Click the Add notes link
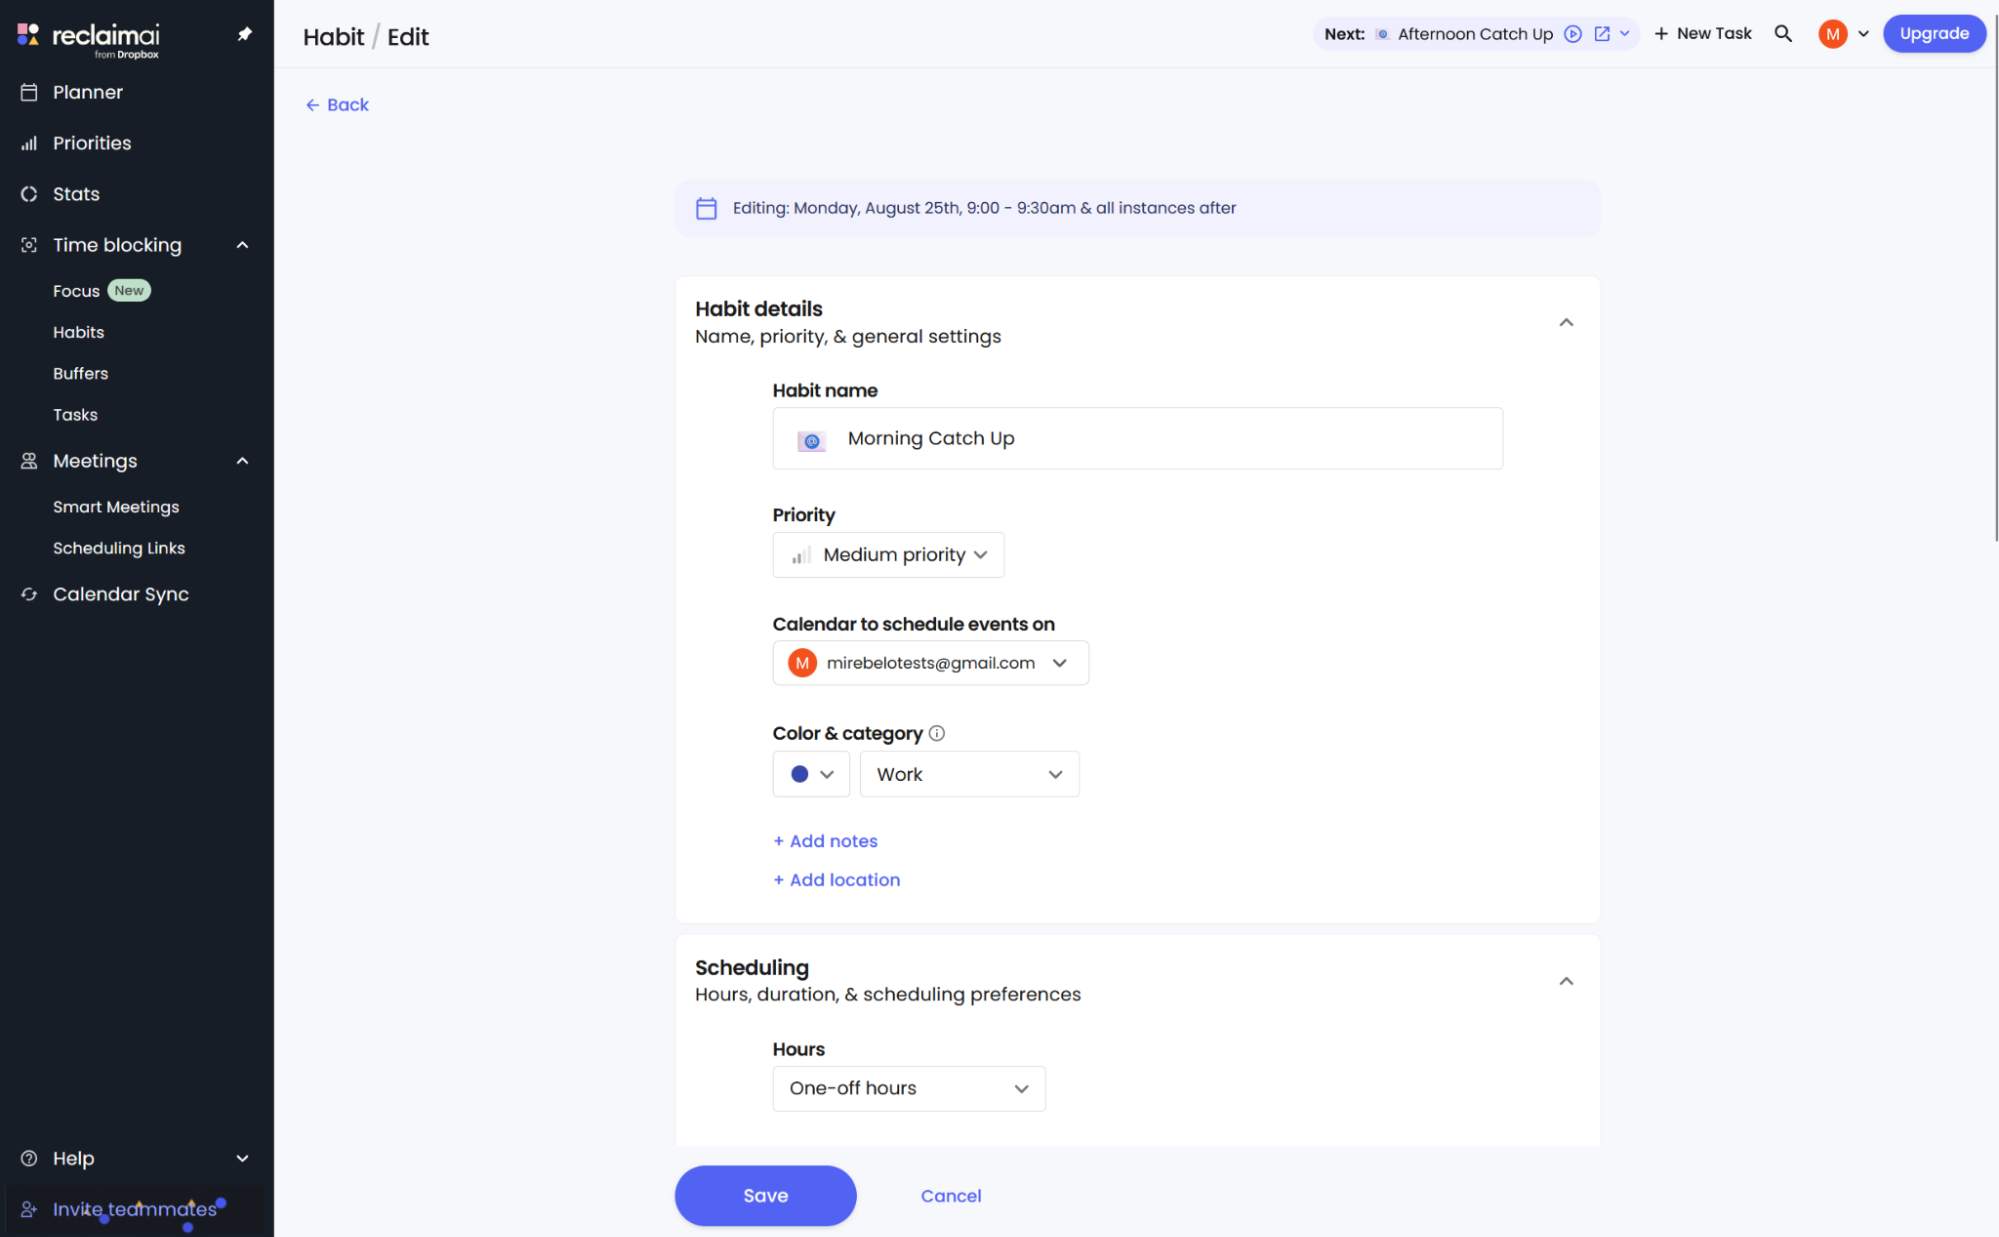 825,841
